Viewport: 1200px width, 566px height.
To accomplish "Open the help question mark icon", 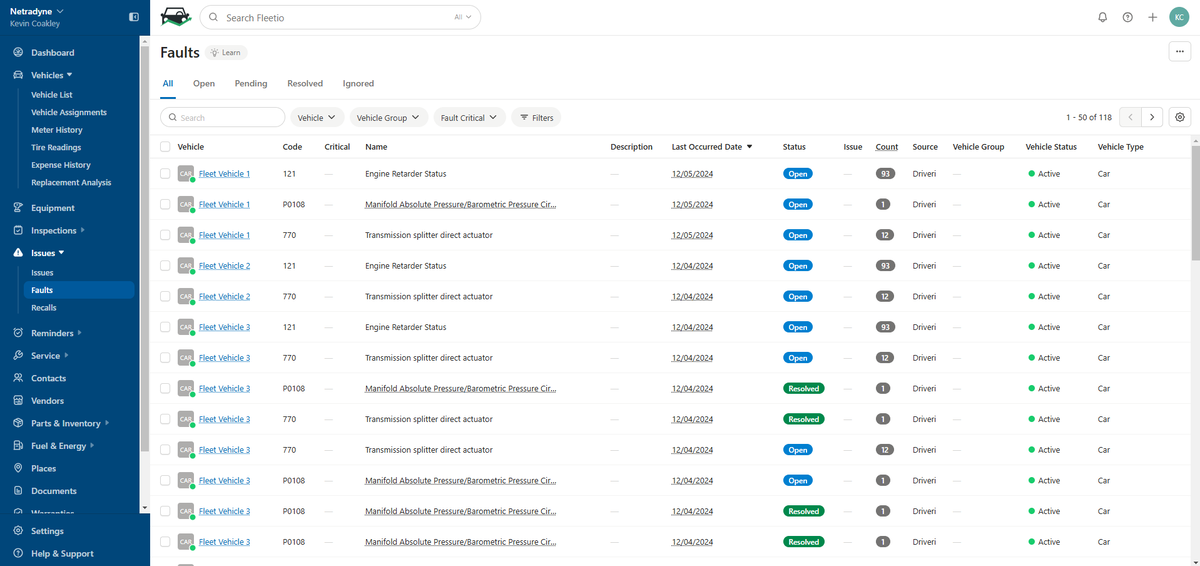I will pyautogui.click(x=1128, y=17).
